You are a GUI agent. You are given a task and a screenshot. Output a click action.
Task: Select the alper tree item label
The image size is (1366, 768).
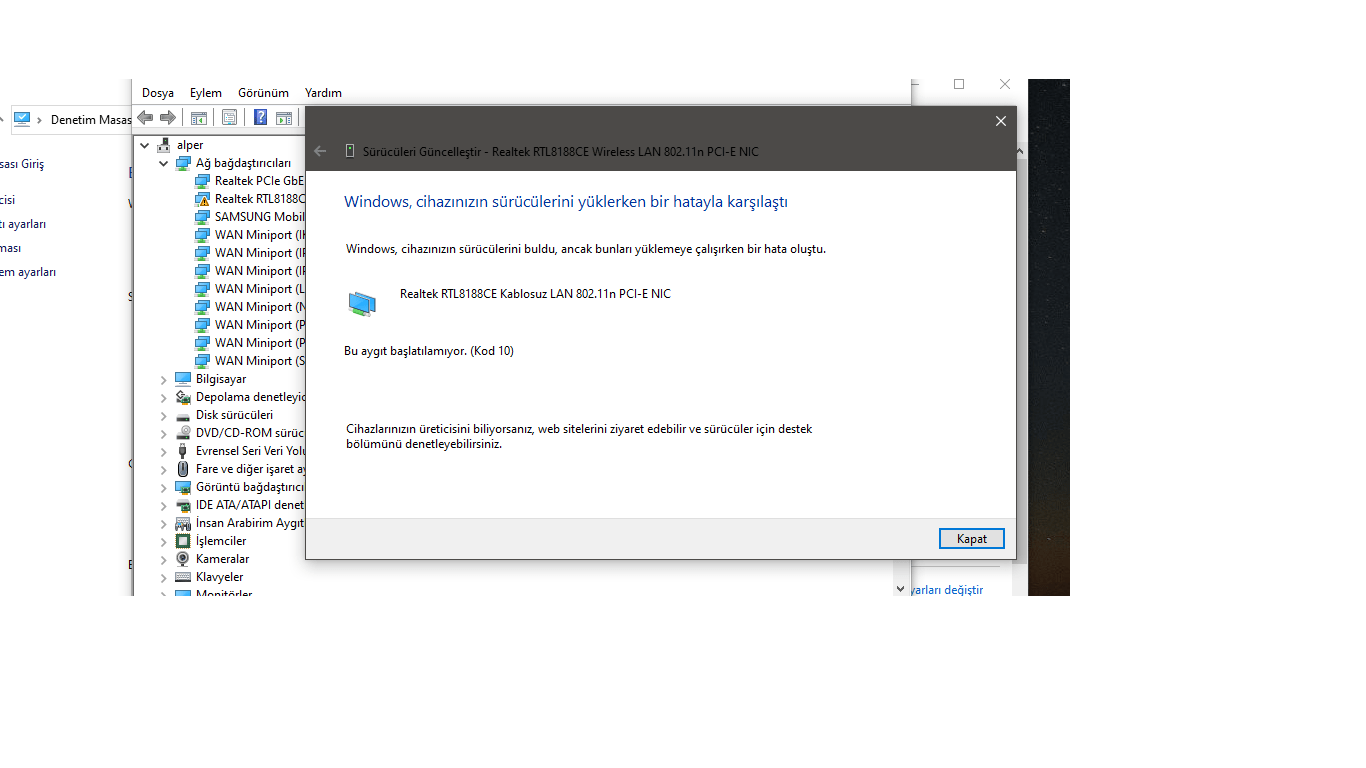(x=190, y=145)
